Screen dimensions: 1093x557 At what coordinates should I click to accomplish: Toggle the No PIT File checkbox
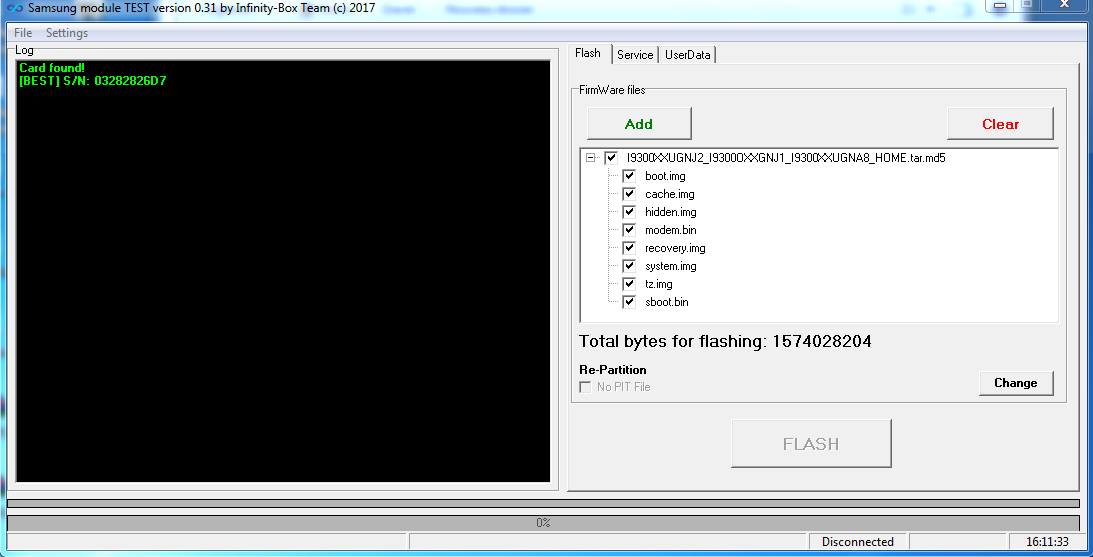tap(586, 387)
